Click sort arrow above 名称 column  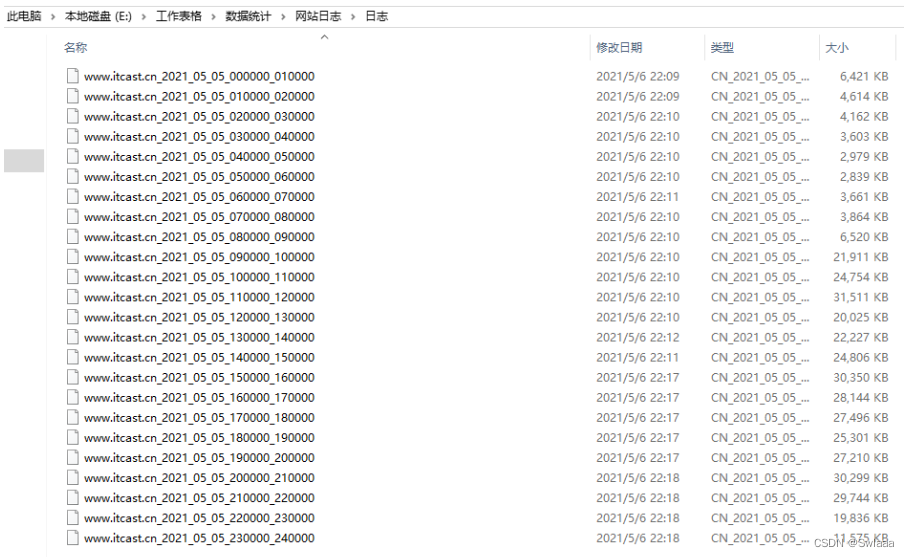point(325,37)
